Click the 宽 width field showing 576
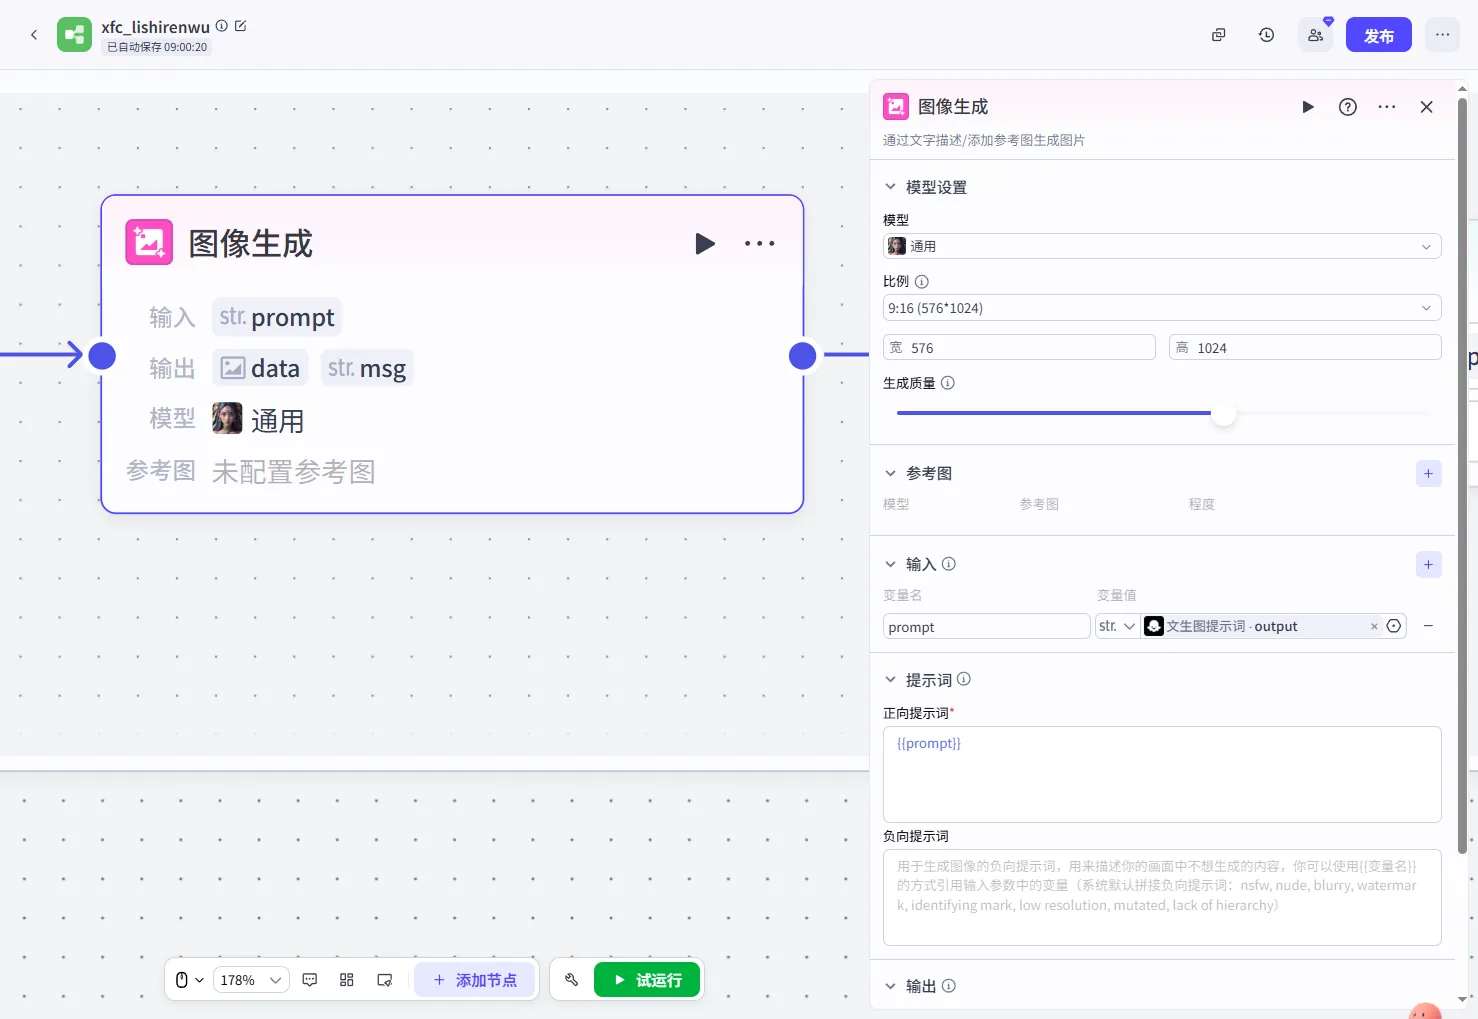The image size is (1478, 1019). coord(1019,347)
